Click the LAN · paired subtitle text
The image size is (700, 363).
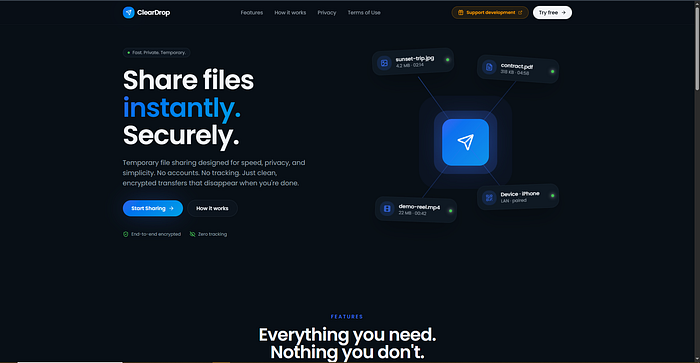513,201
